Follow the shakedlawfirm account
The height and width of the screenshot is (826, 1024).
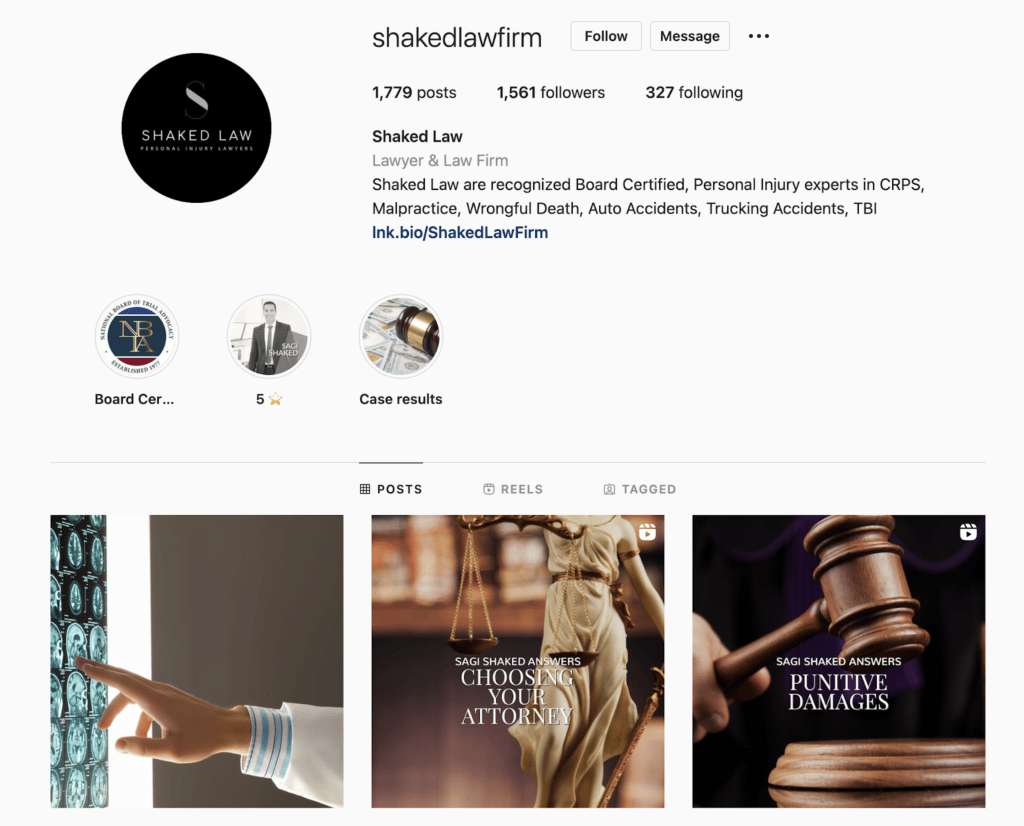606,36
